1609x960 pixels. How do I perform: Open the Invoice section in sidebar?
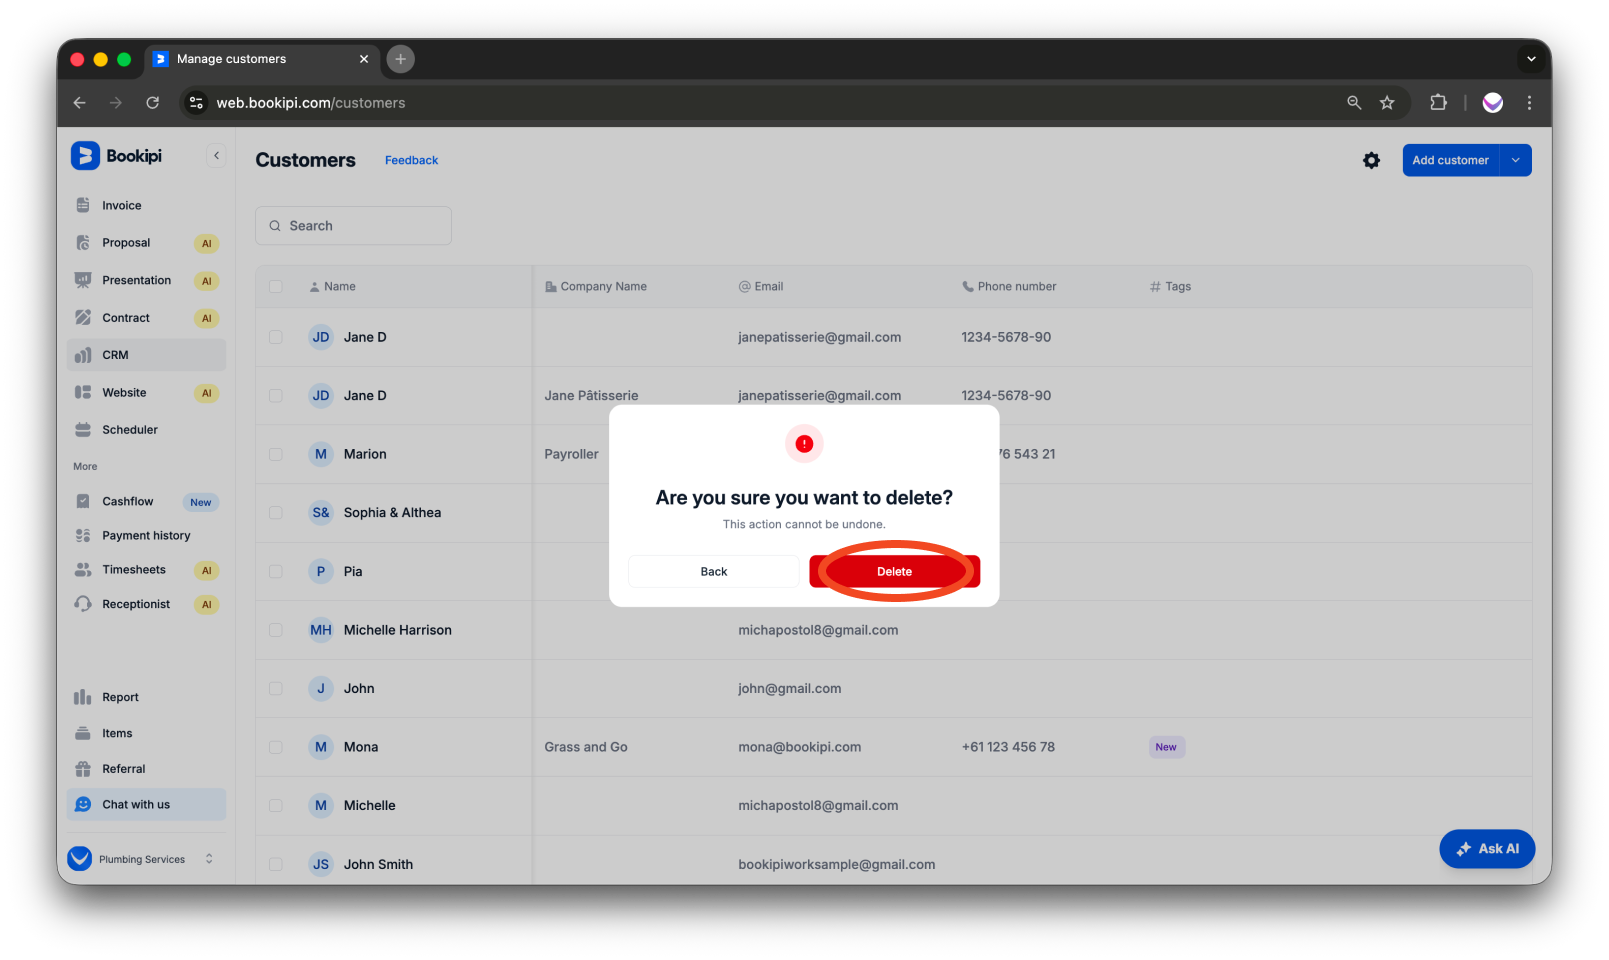pos(120,205)
